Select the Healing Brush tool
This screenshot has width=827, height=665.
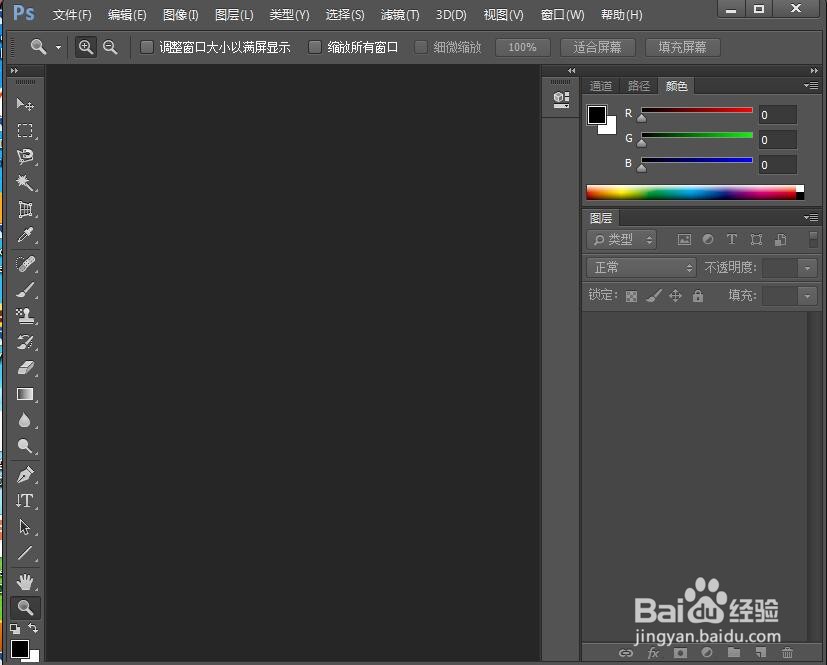click(x=25, y=264)
